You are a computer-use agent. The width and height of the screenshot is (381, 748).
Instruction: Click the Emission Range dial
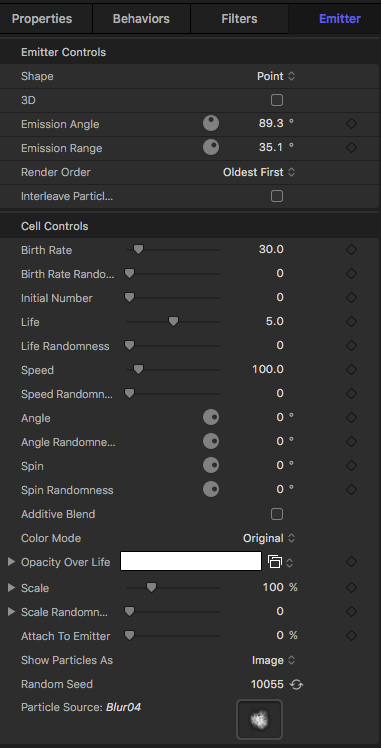click(211, 147)
